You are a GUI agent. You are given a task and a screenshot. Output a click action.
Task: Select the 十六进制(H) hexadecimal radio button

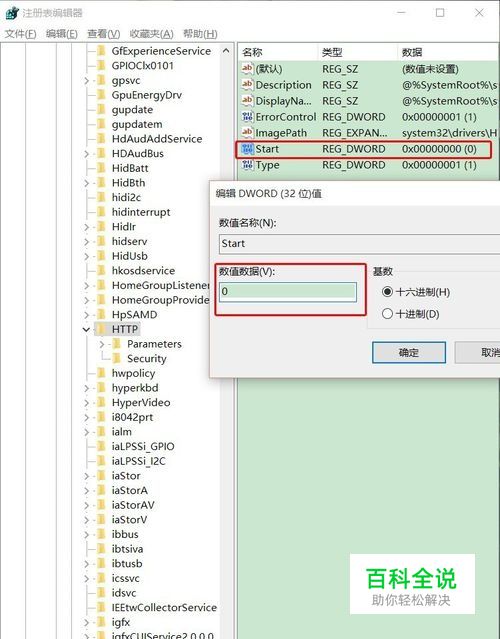coord(388,292)
